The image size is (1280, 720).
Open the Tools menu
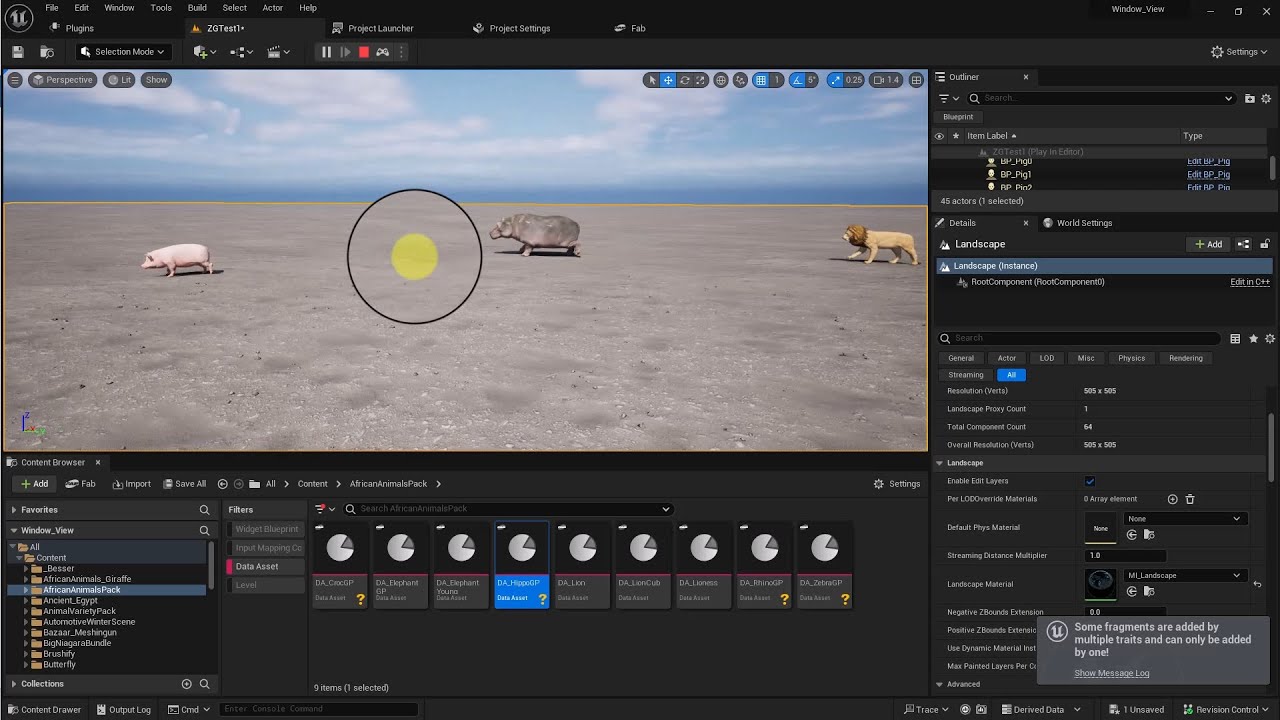tap(161, 8)
